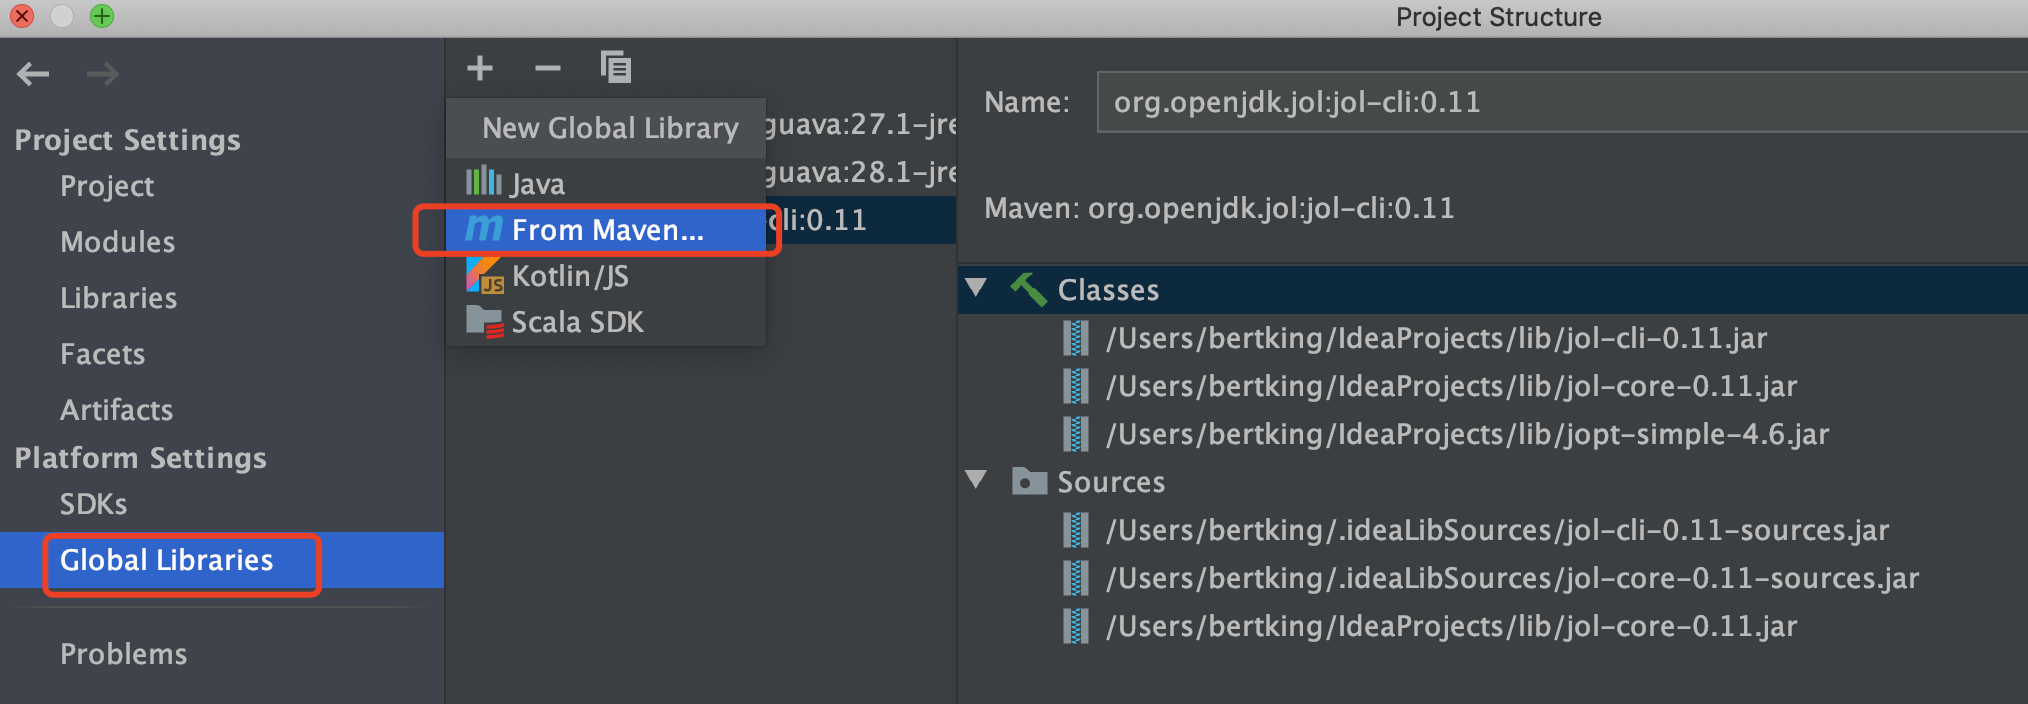This screenshot has height=704, width=2028.
Task: Choose Scala SDK library type
Action: tap(606, 322)
